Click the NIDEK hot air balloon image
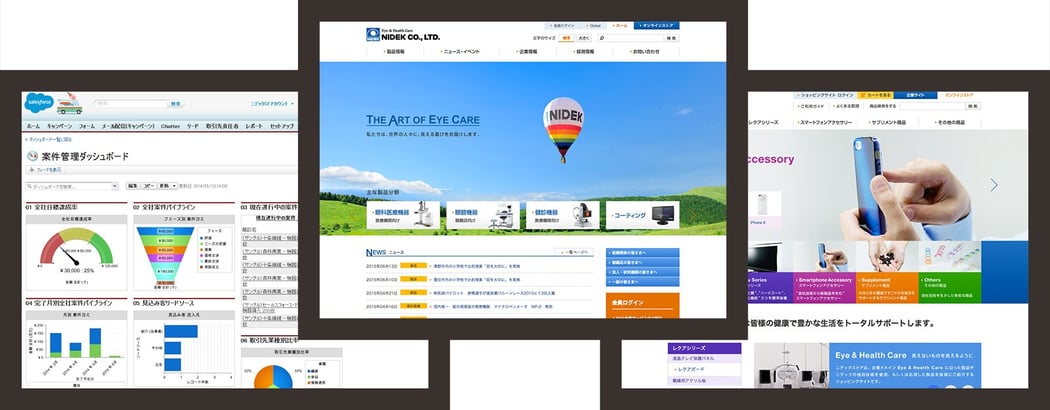Screen dimensions: 1050x410 point(562,129)
